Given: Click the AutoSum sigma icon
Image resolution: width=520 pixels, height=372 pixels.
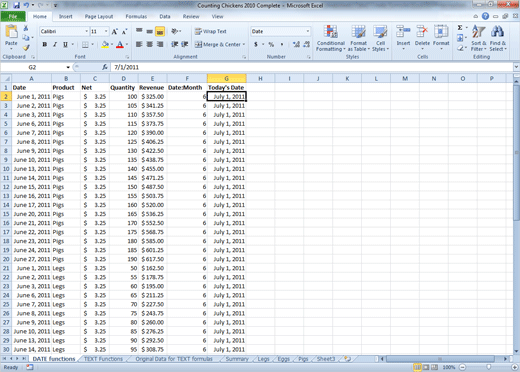Looking at the screenshot, I should click(460, 28).
